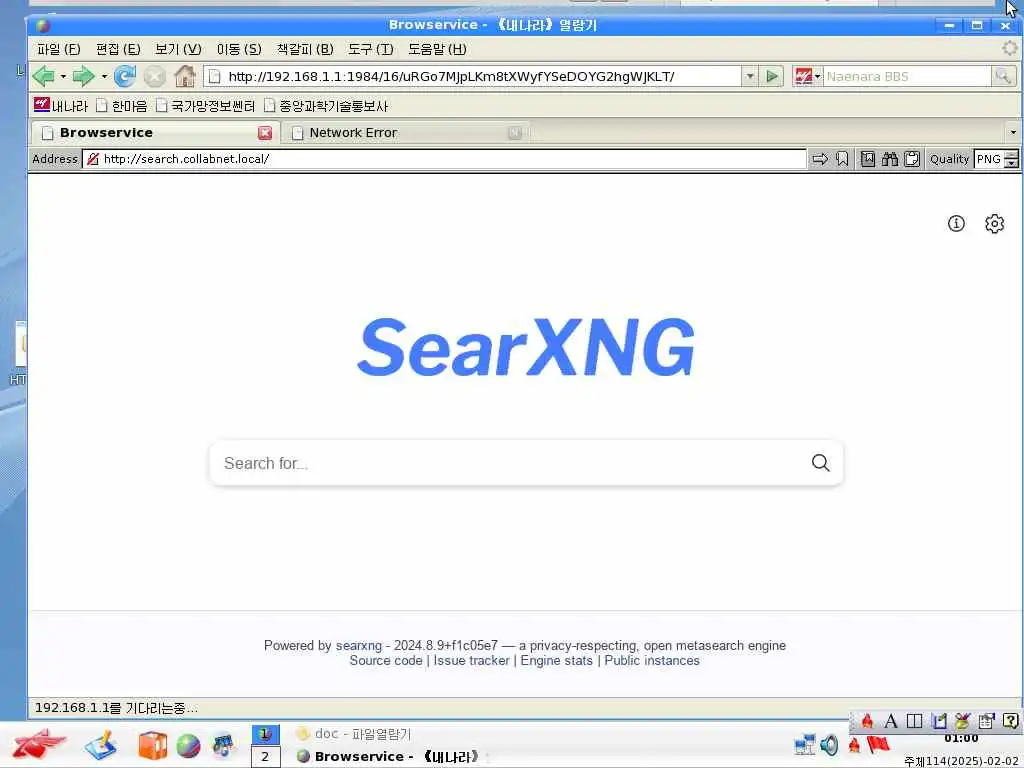Viewport: 1024px width, 768px height.
Task: Go forward with the green right arrow
Action: tap(83, 76)
